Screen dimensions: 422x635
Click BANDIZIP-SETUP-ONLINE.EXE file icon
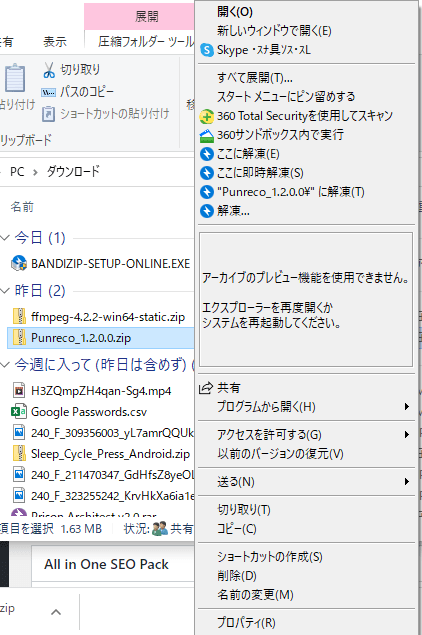(x=19, y=263)
